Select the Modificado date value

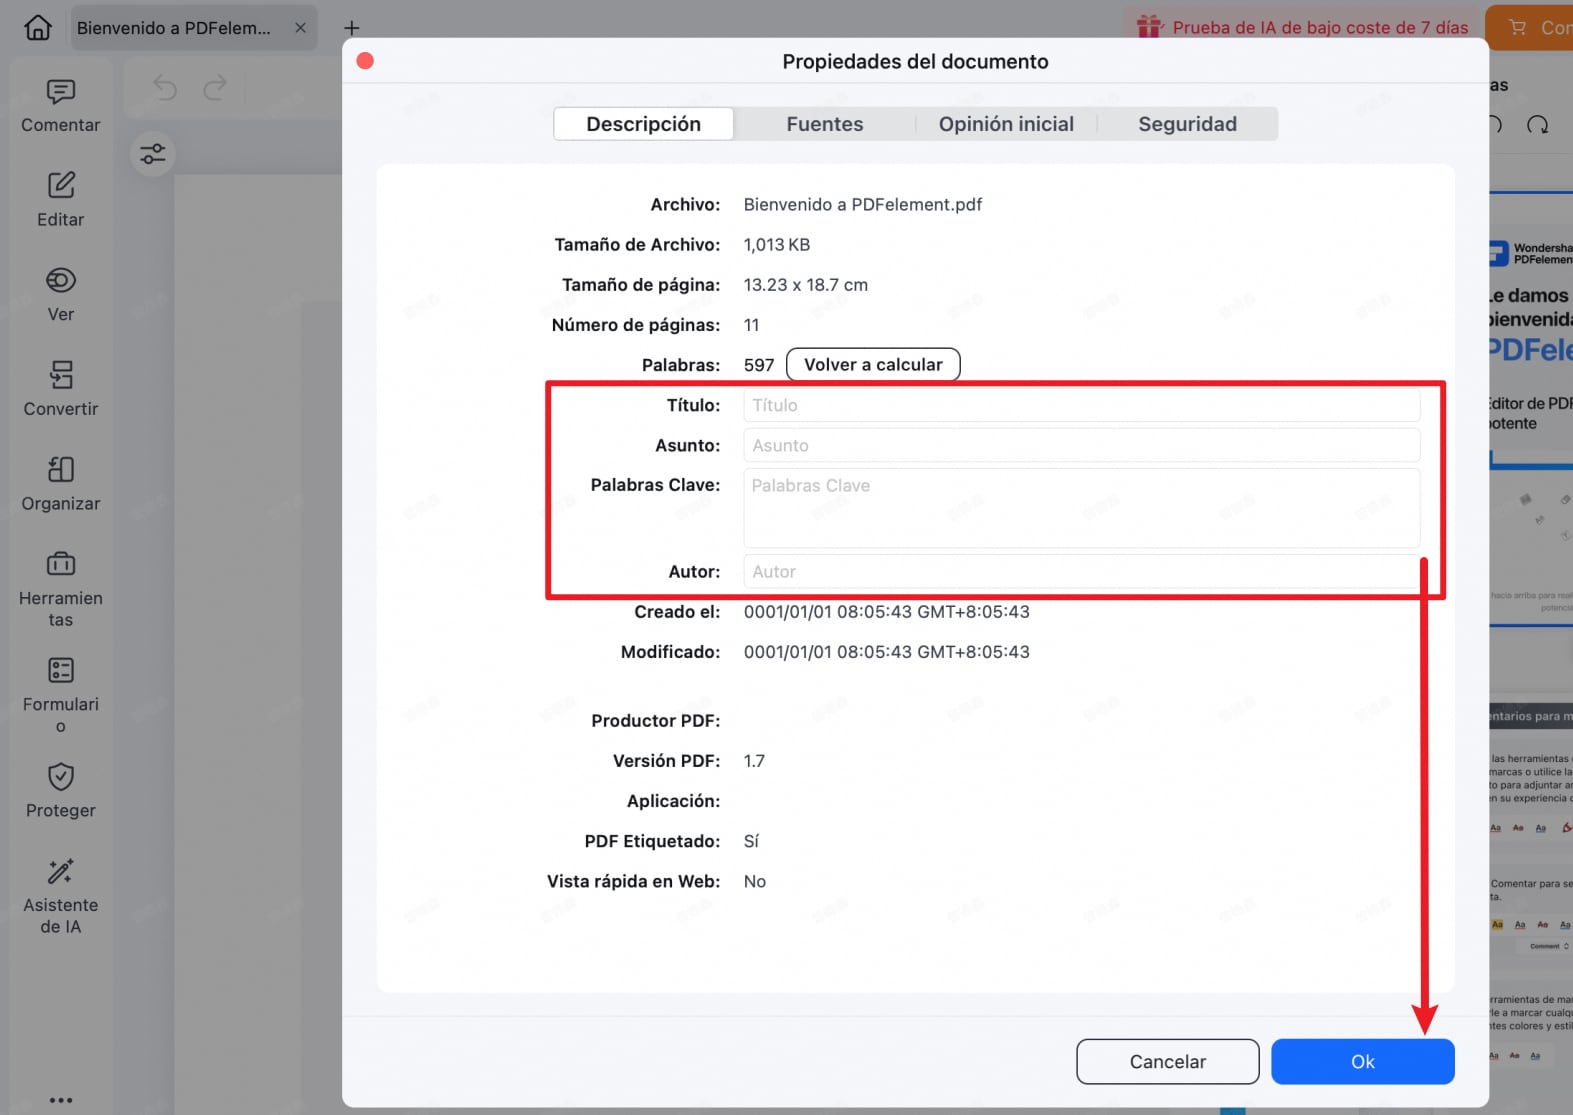887,652
